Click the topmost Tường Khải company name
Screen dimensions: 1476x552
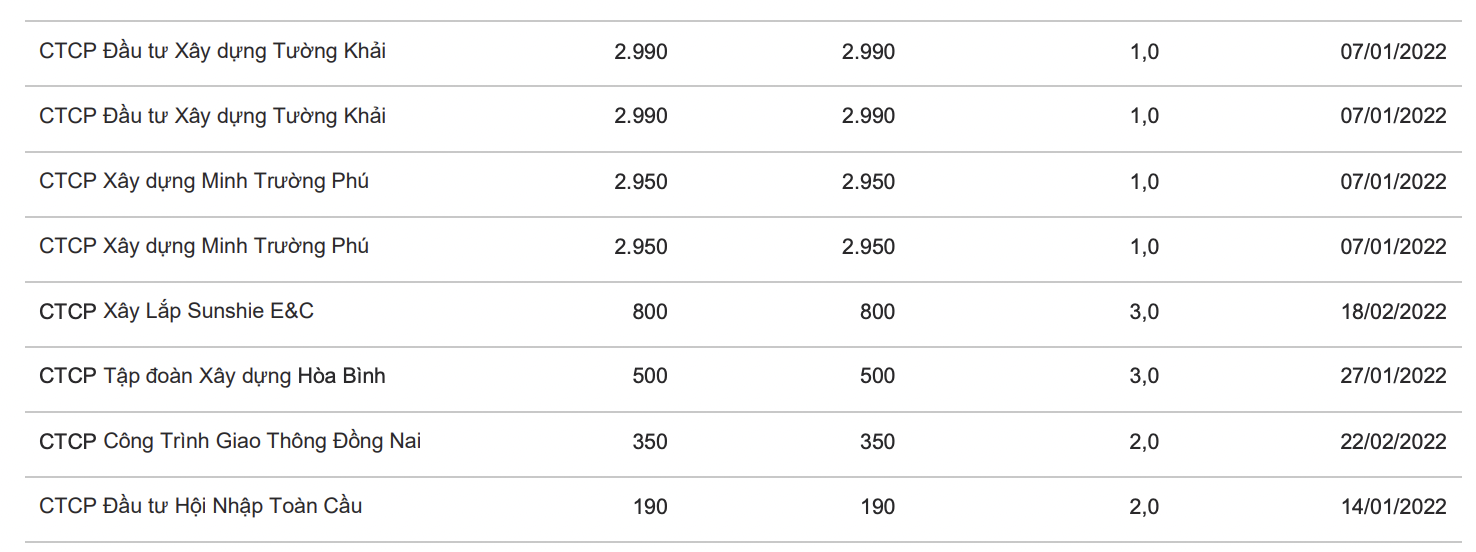[x=212, y=51]
